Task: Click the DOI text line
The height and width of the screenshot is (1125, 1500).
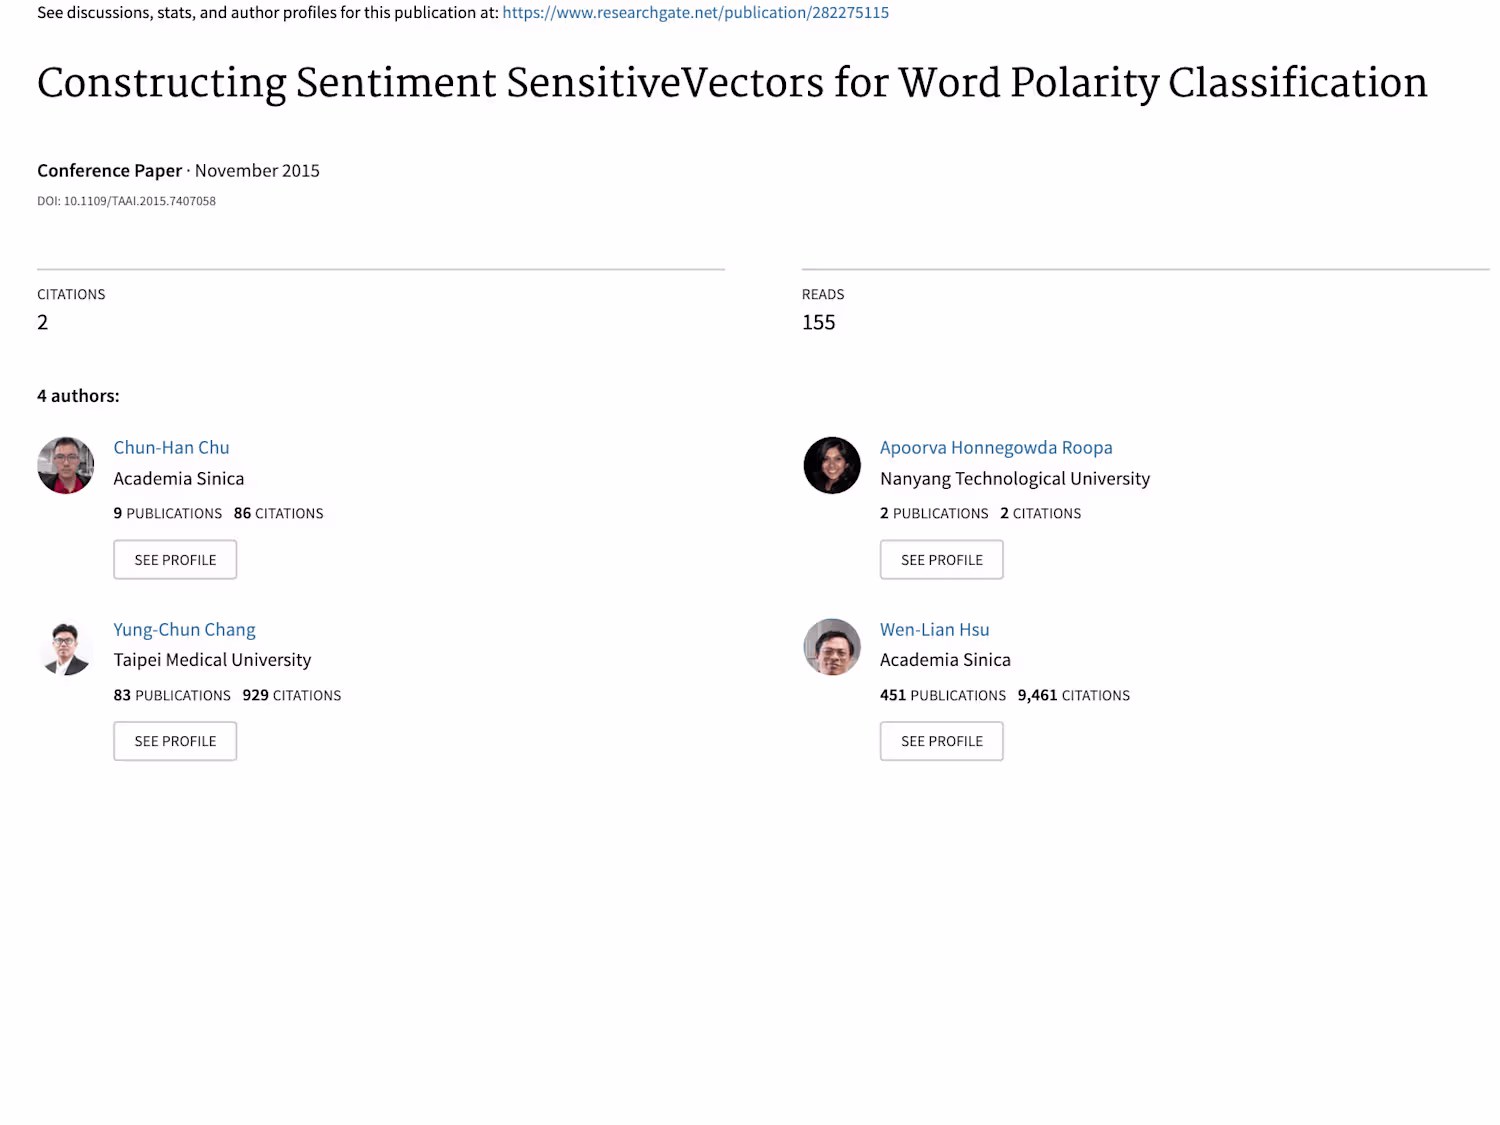Action: (x=126, y=201)
